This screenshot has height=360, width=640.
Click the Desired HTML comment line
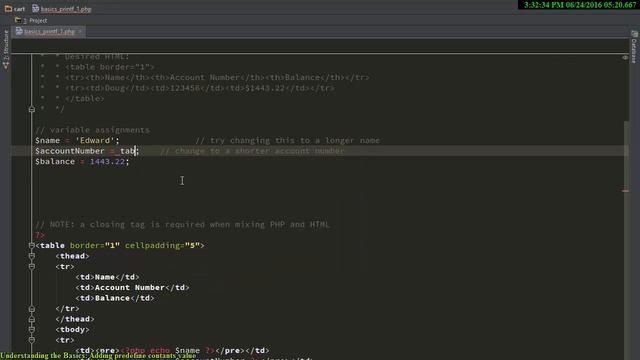[x=97, y=57]
